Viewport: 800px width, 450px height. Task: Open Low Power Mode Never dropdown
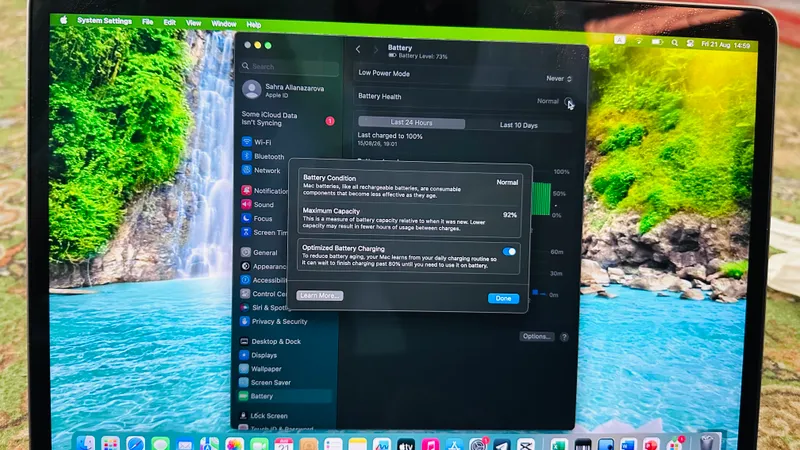pyautogui.click(x=559, y=79)
